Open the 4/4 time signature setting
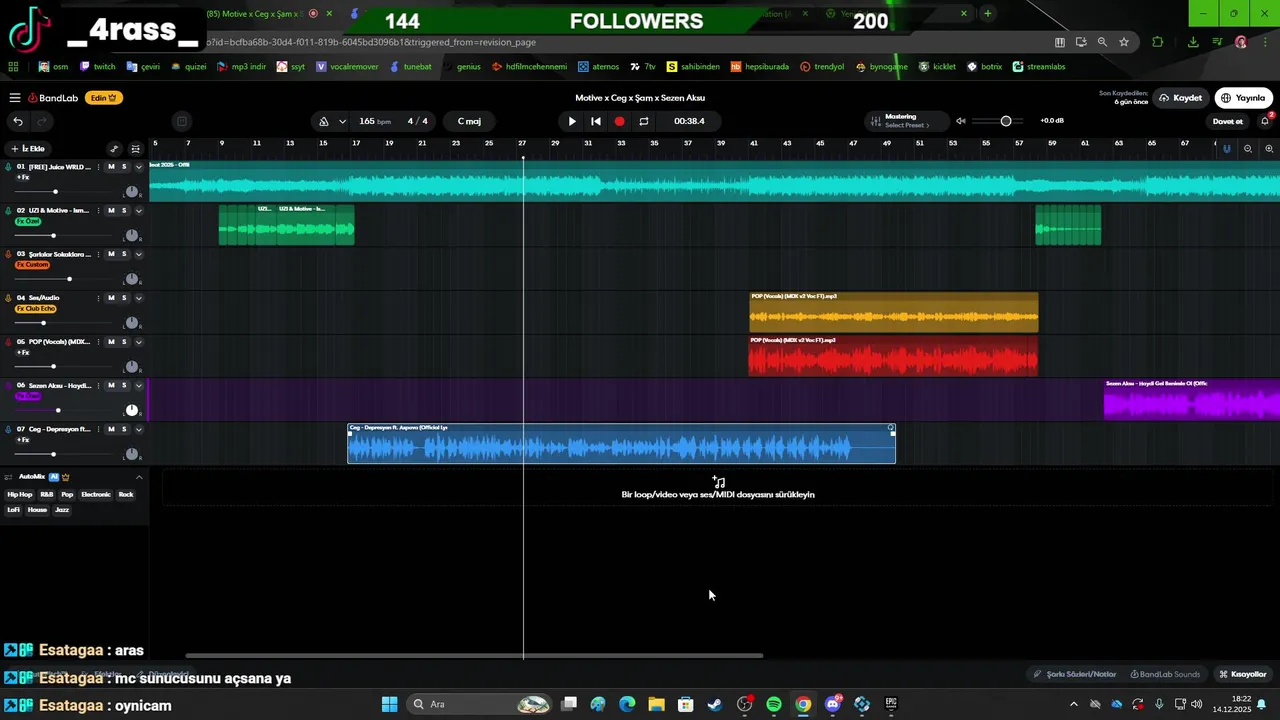Viewport: 1280px width, 720px height. (418, 121)
